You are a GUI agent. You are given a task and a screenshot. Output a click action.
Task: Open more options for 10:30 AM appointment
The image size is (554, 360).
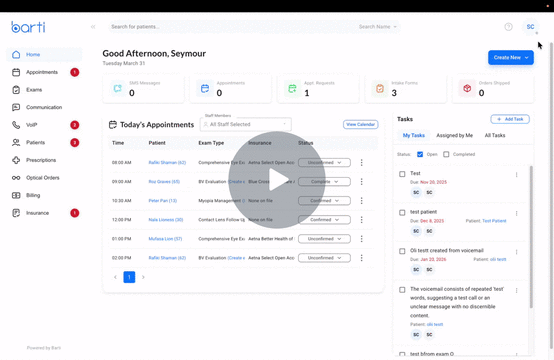361,201
